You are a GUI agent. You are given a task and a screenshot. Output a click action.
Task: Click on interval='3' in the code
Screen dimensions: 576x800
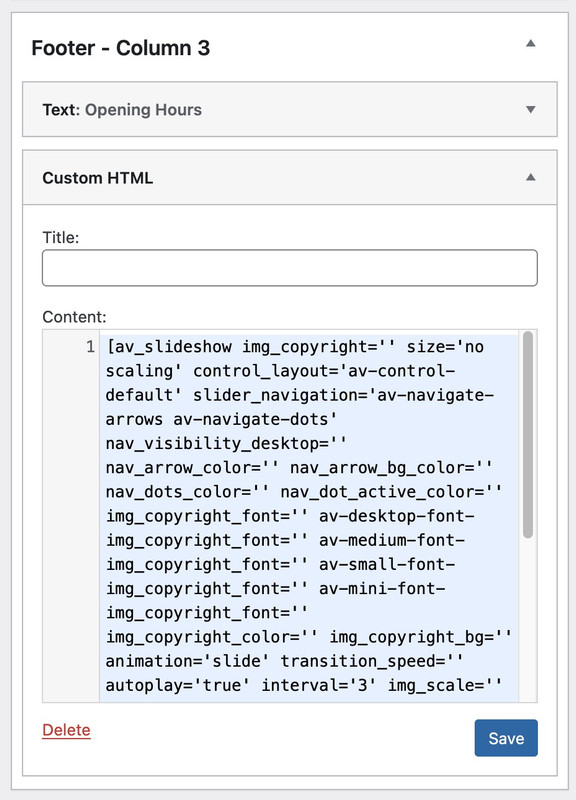319,685
